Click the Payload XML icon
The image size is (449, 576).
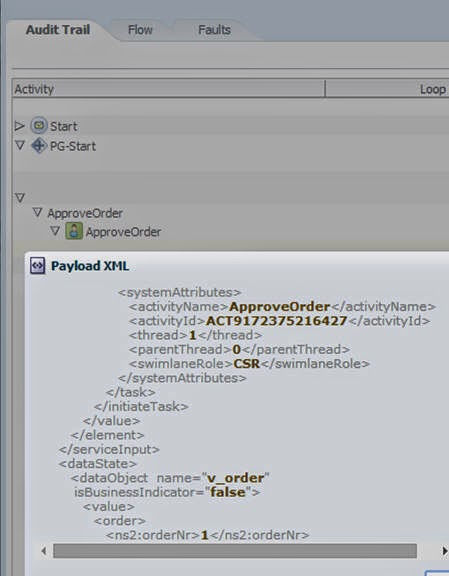37,266
